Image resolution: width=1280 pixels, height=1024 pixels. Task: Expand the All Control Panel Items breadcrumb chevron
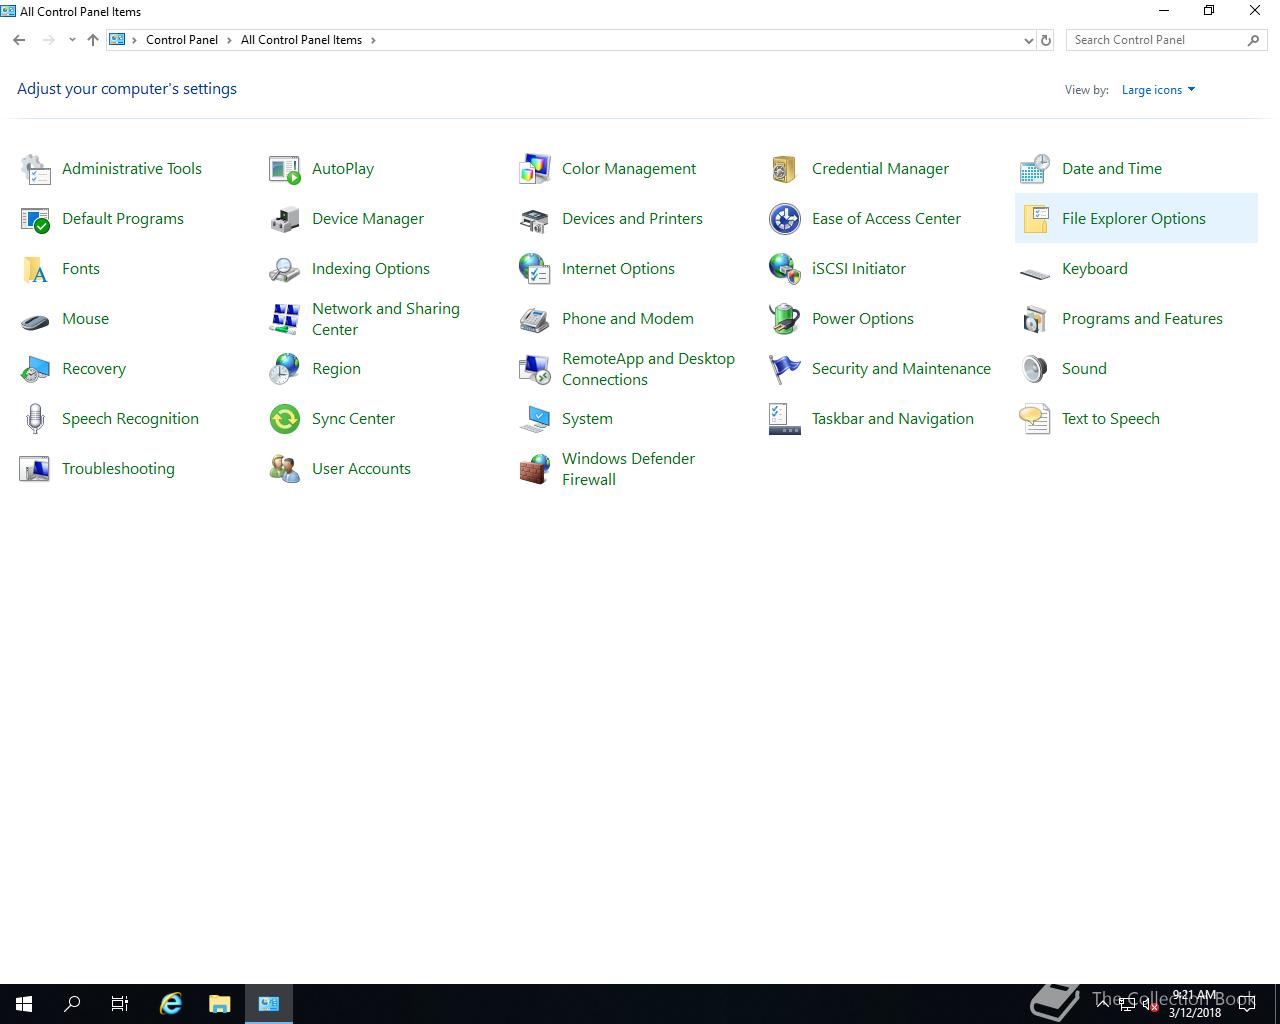pyautogui.click(x=373, y=40)
